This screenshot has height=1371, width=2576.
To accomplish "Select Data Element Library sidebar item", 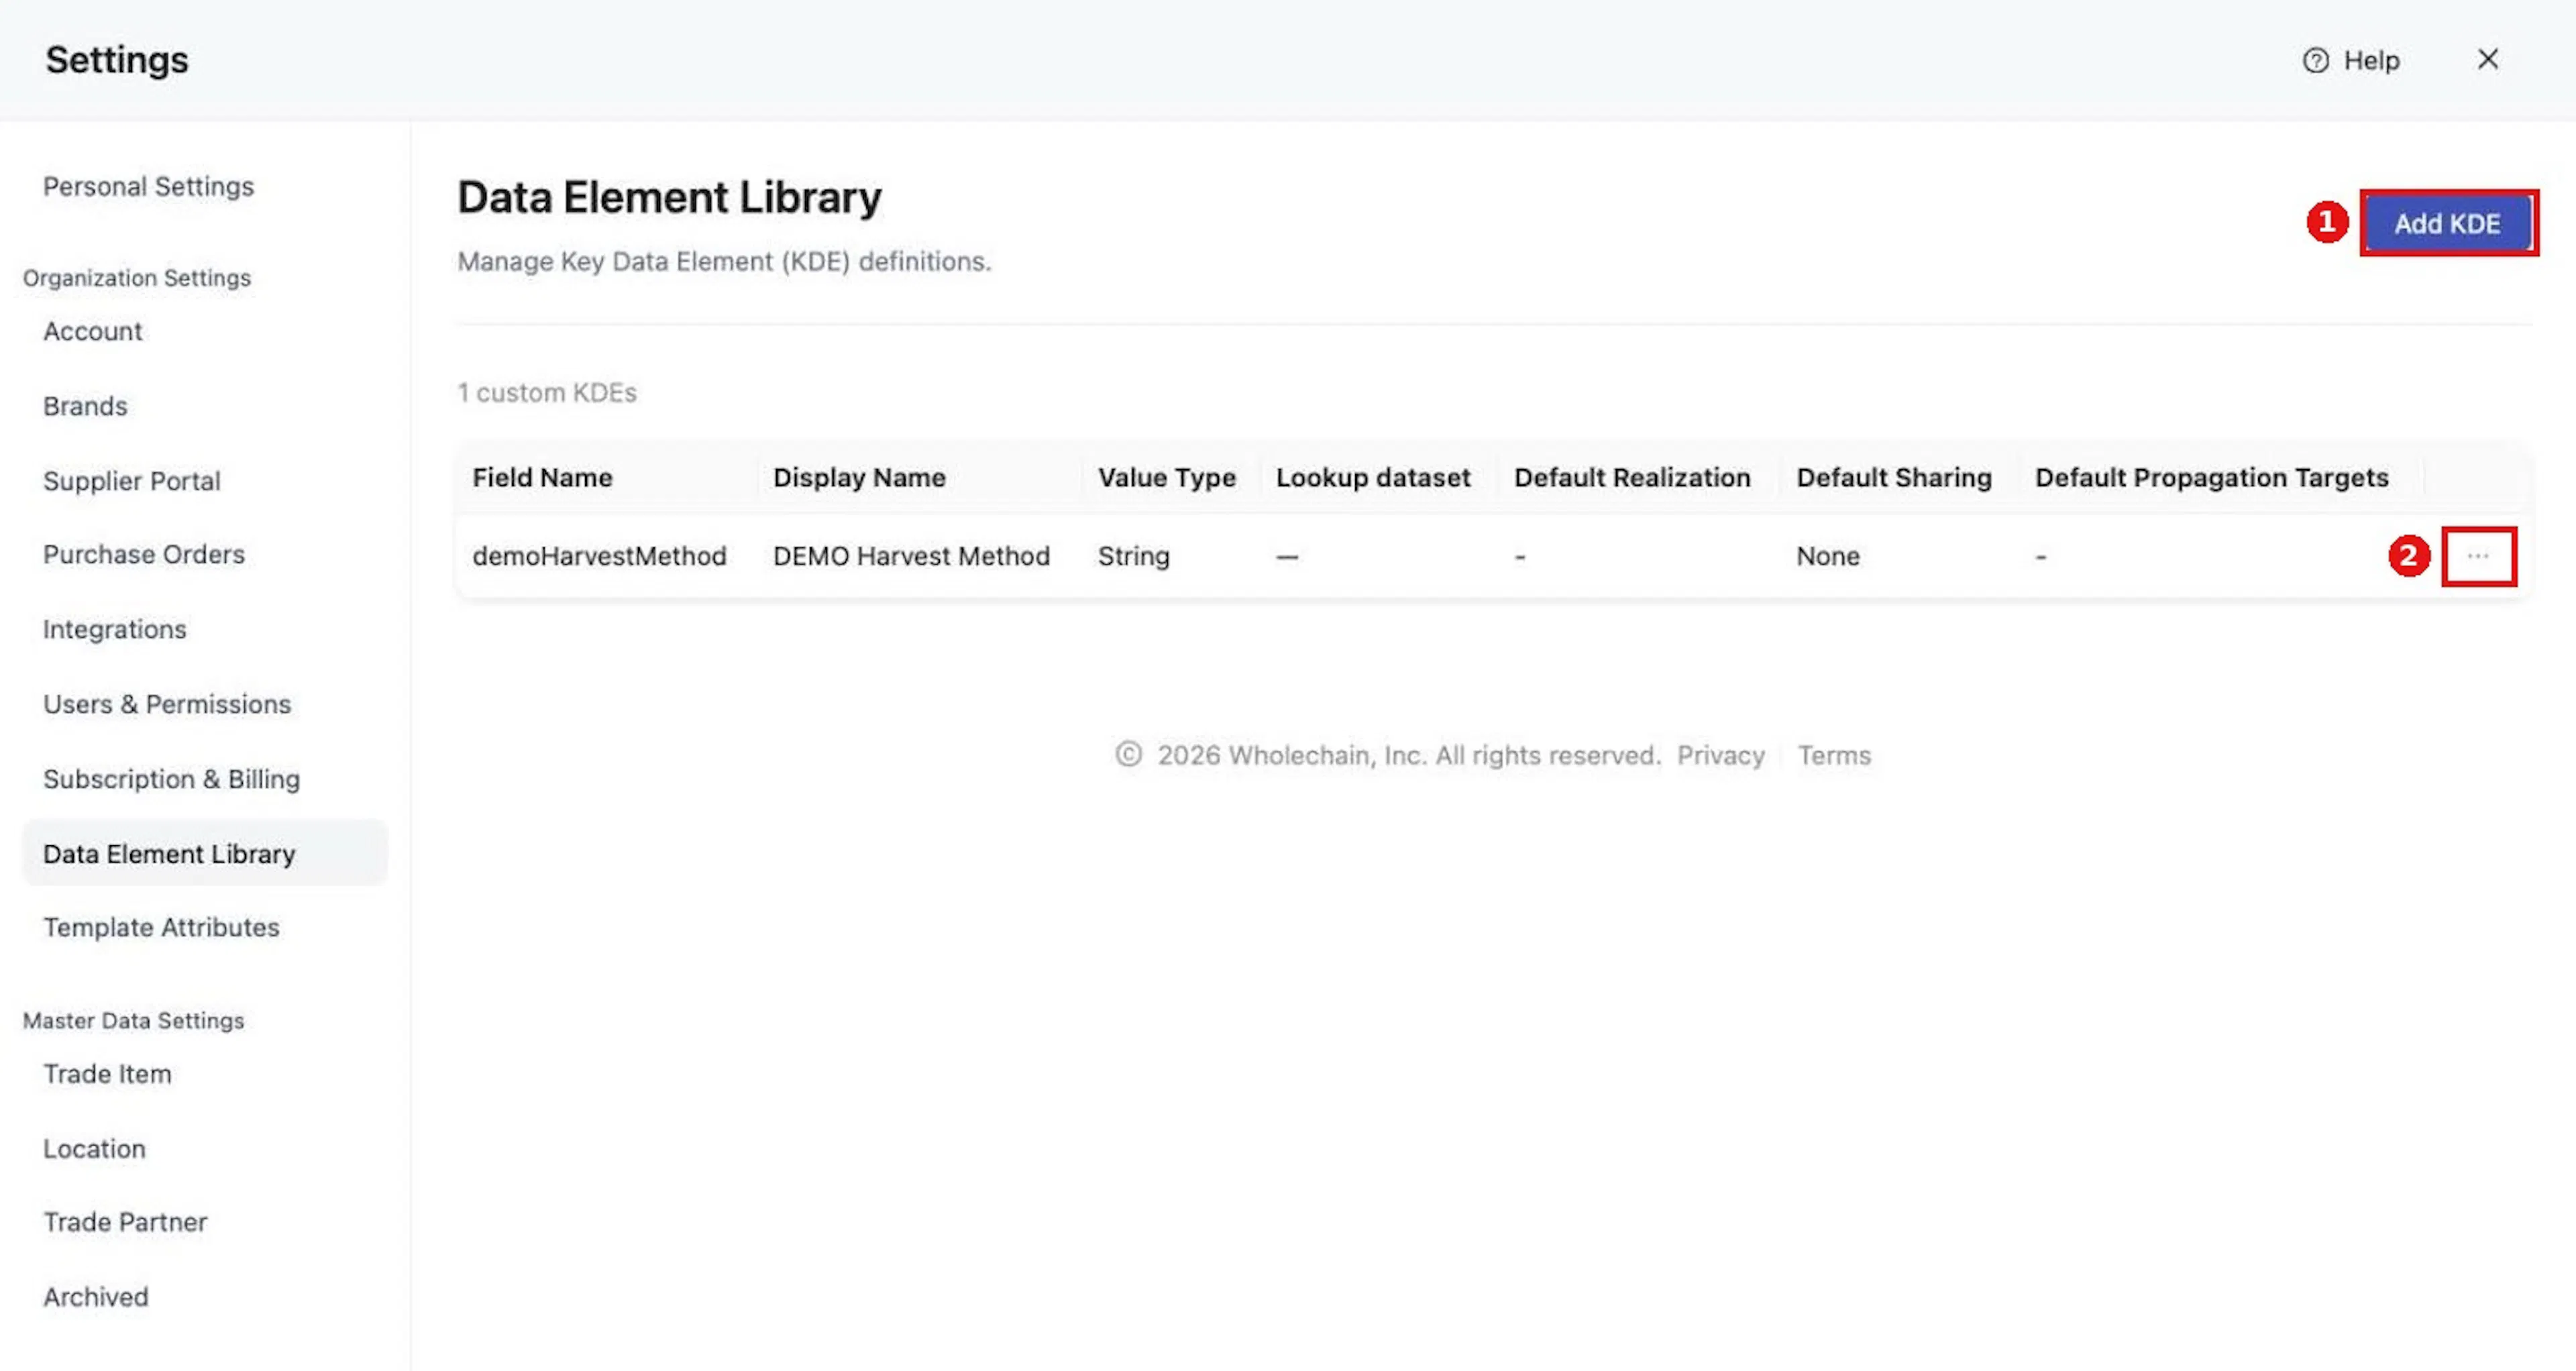I will [204, 853].
